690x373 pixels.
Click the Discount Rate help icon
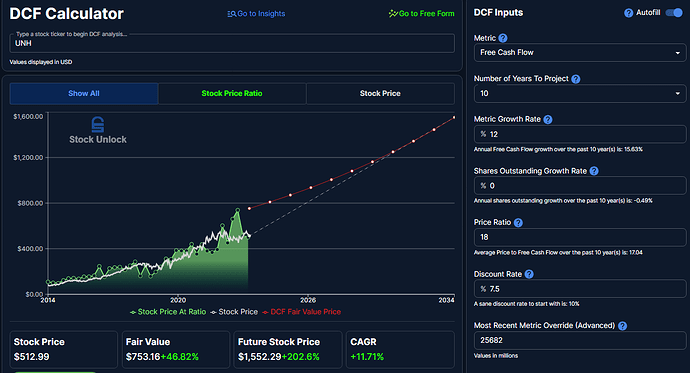click(x=529, y=274)
